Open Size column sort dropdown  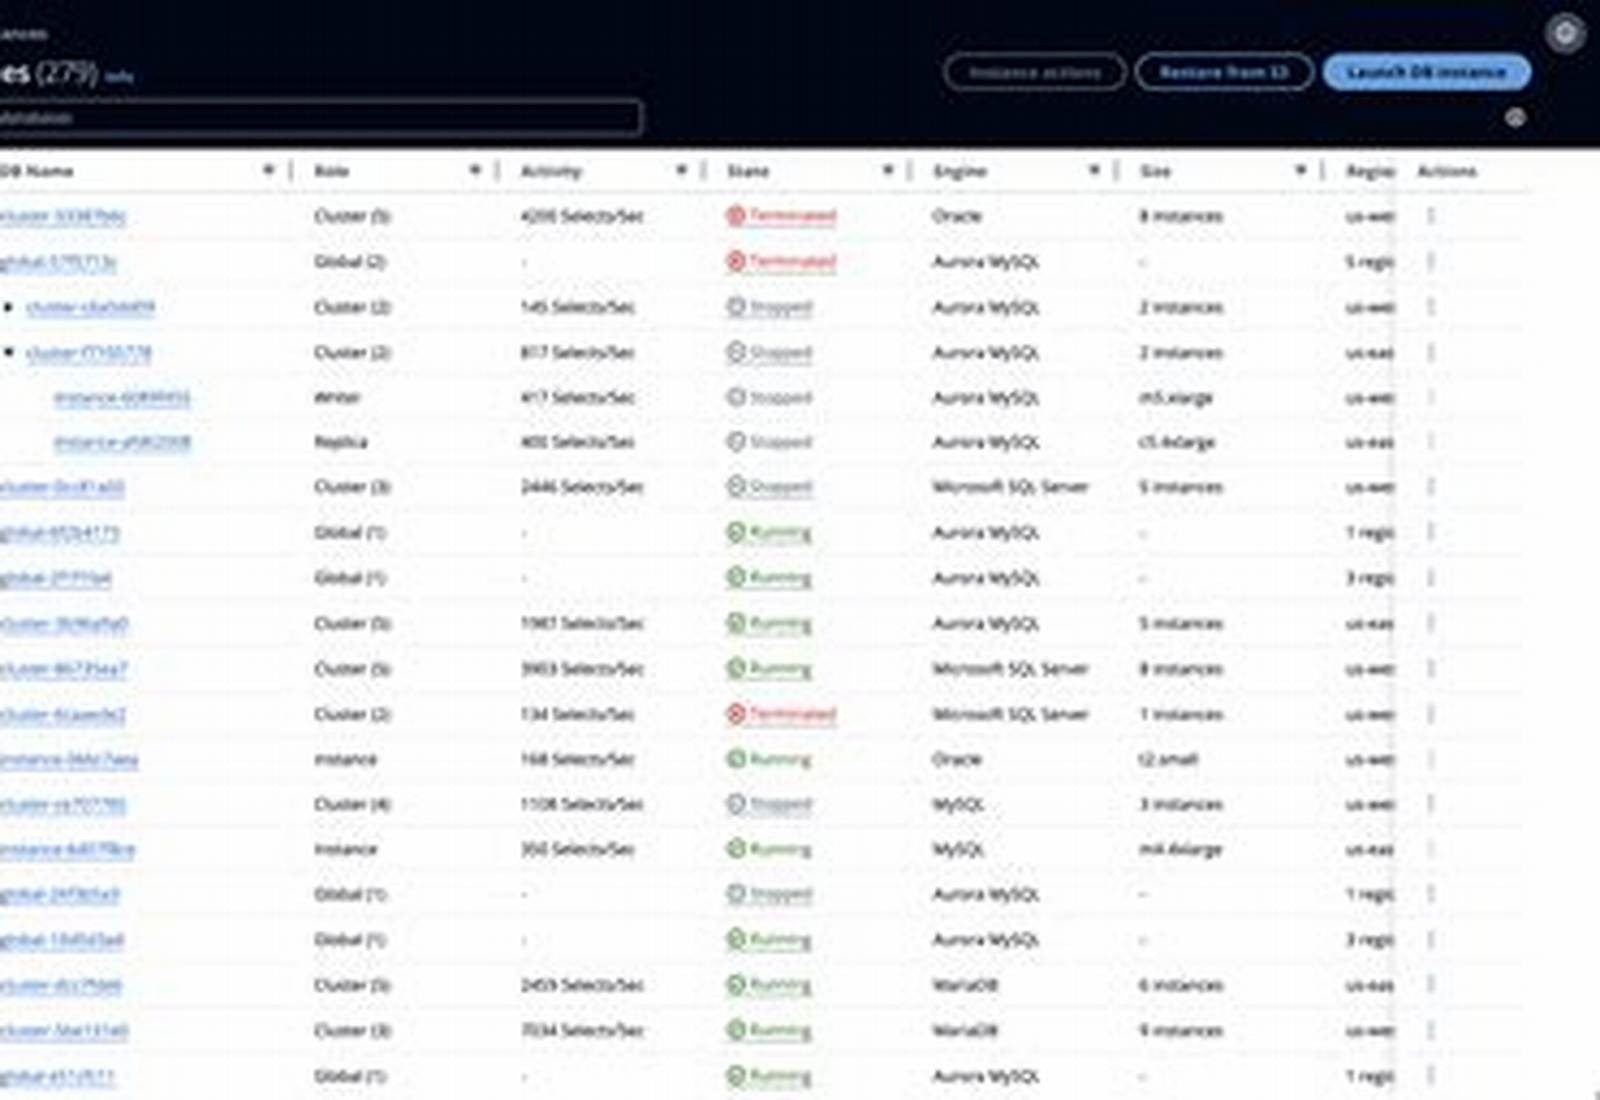click(1300, 170)
